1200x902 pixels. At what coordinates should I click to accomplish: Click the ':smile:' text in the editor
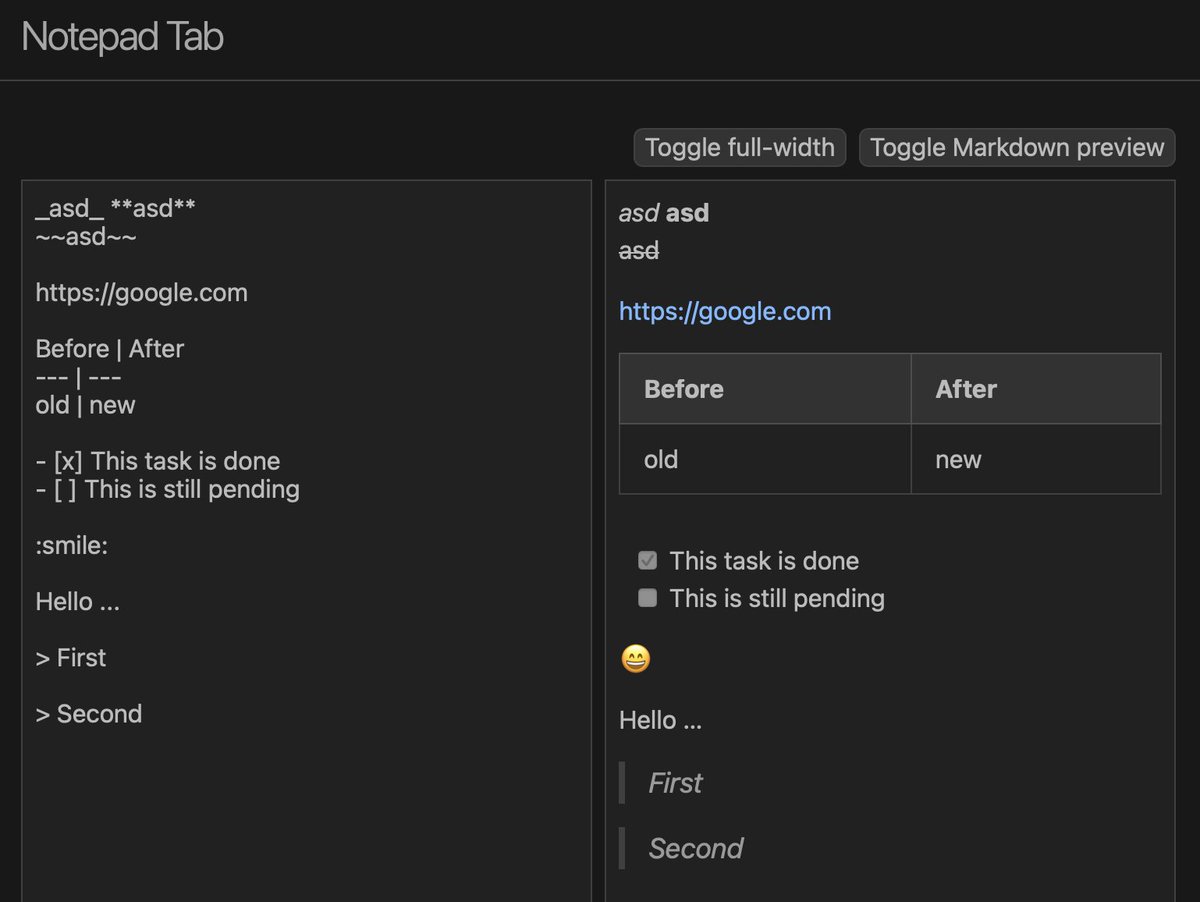coord(71,546)
